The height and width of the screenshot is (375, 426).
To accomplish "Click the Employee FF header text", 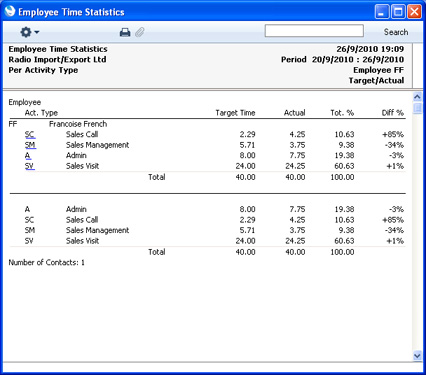I will (x=379, y=70).
